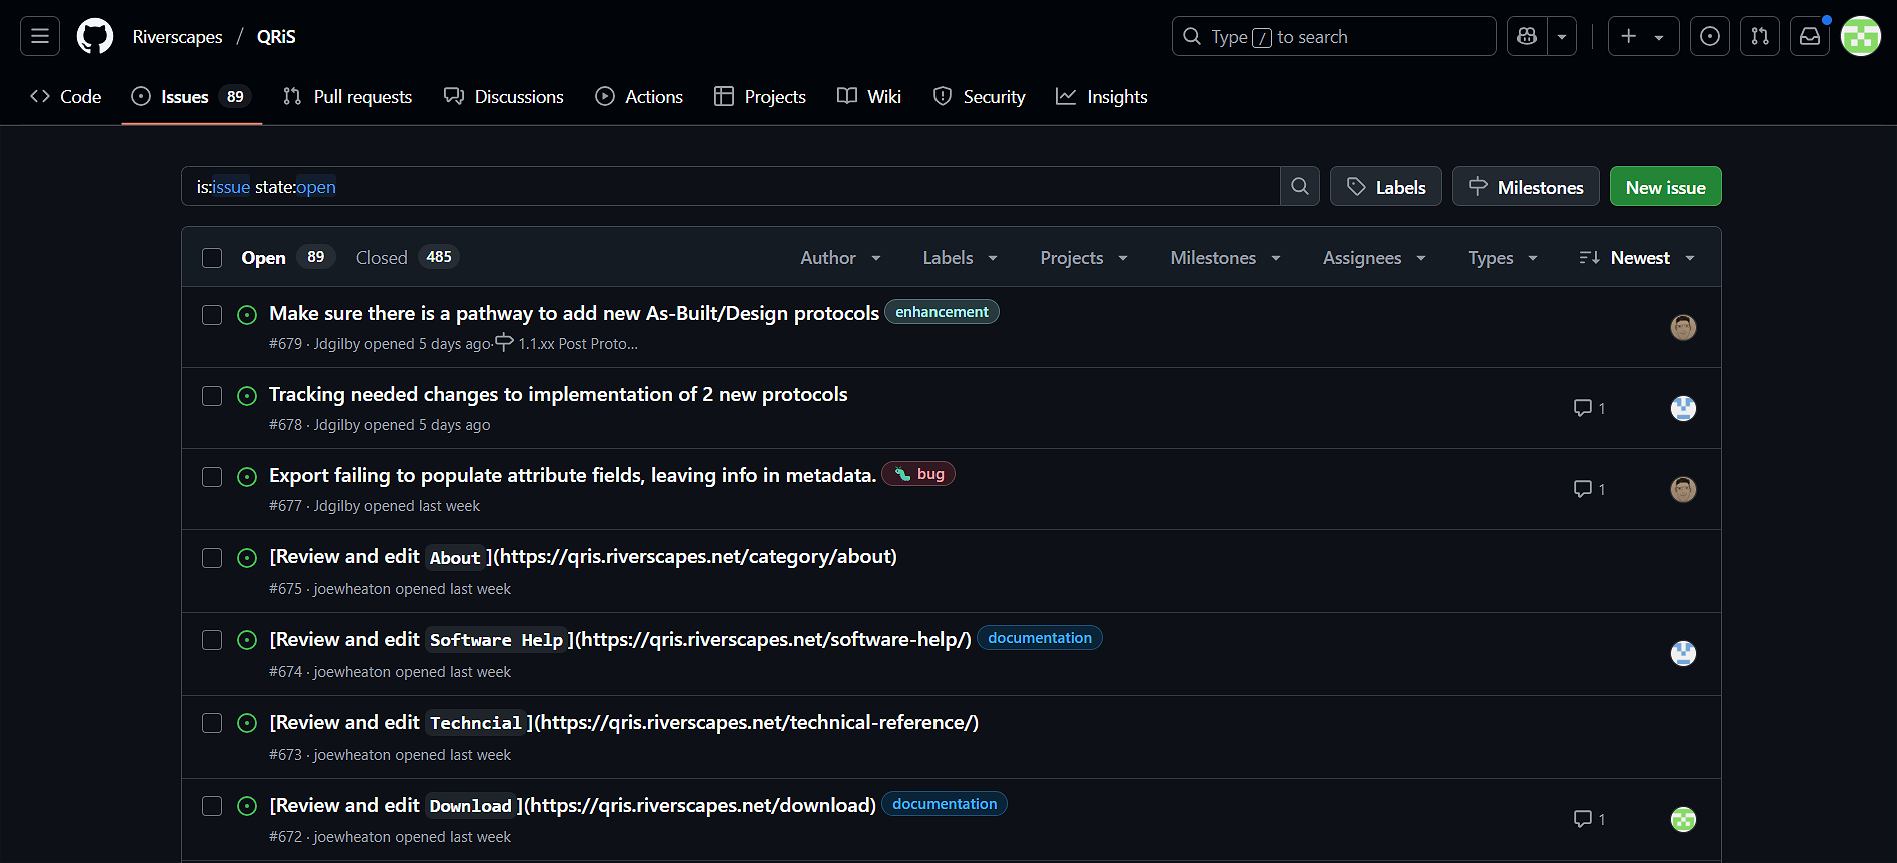Switch to the Pull requests tab

348,97
